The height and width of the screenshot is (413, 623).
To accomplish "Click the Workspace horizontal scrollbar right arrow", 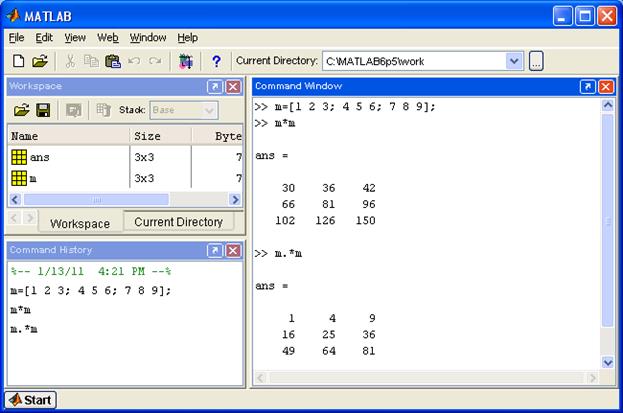I will [237, 200].
